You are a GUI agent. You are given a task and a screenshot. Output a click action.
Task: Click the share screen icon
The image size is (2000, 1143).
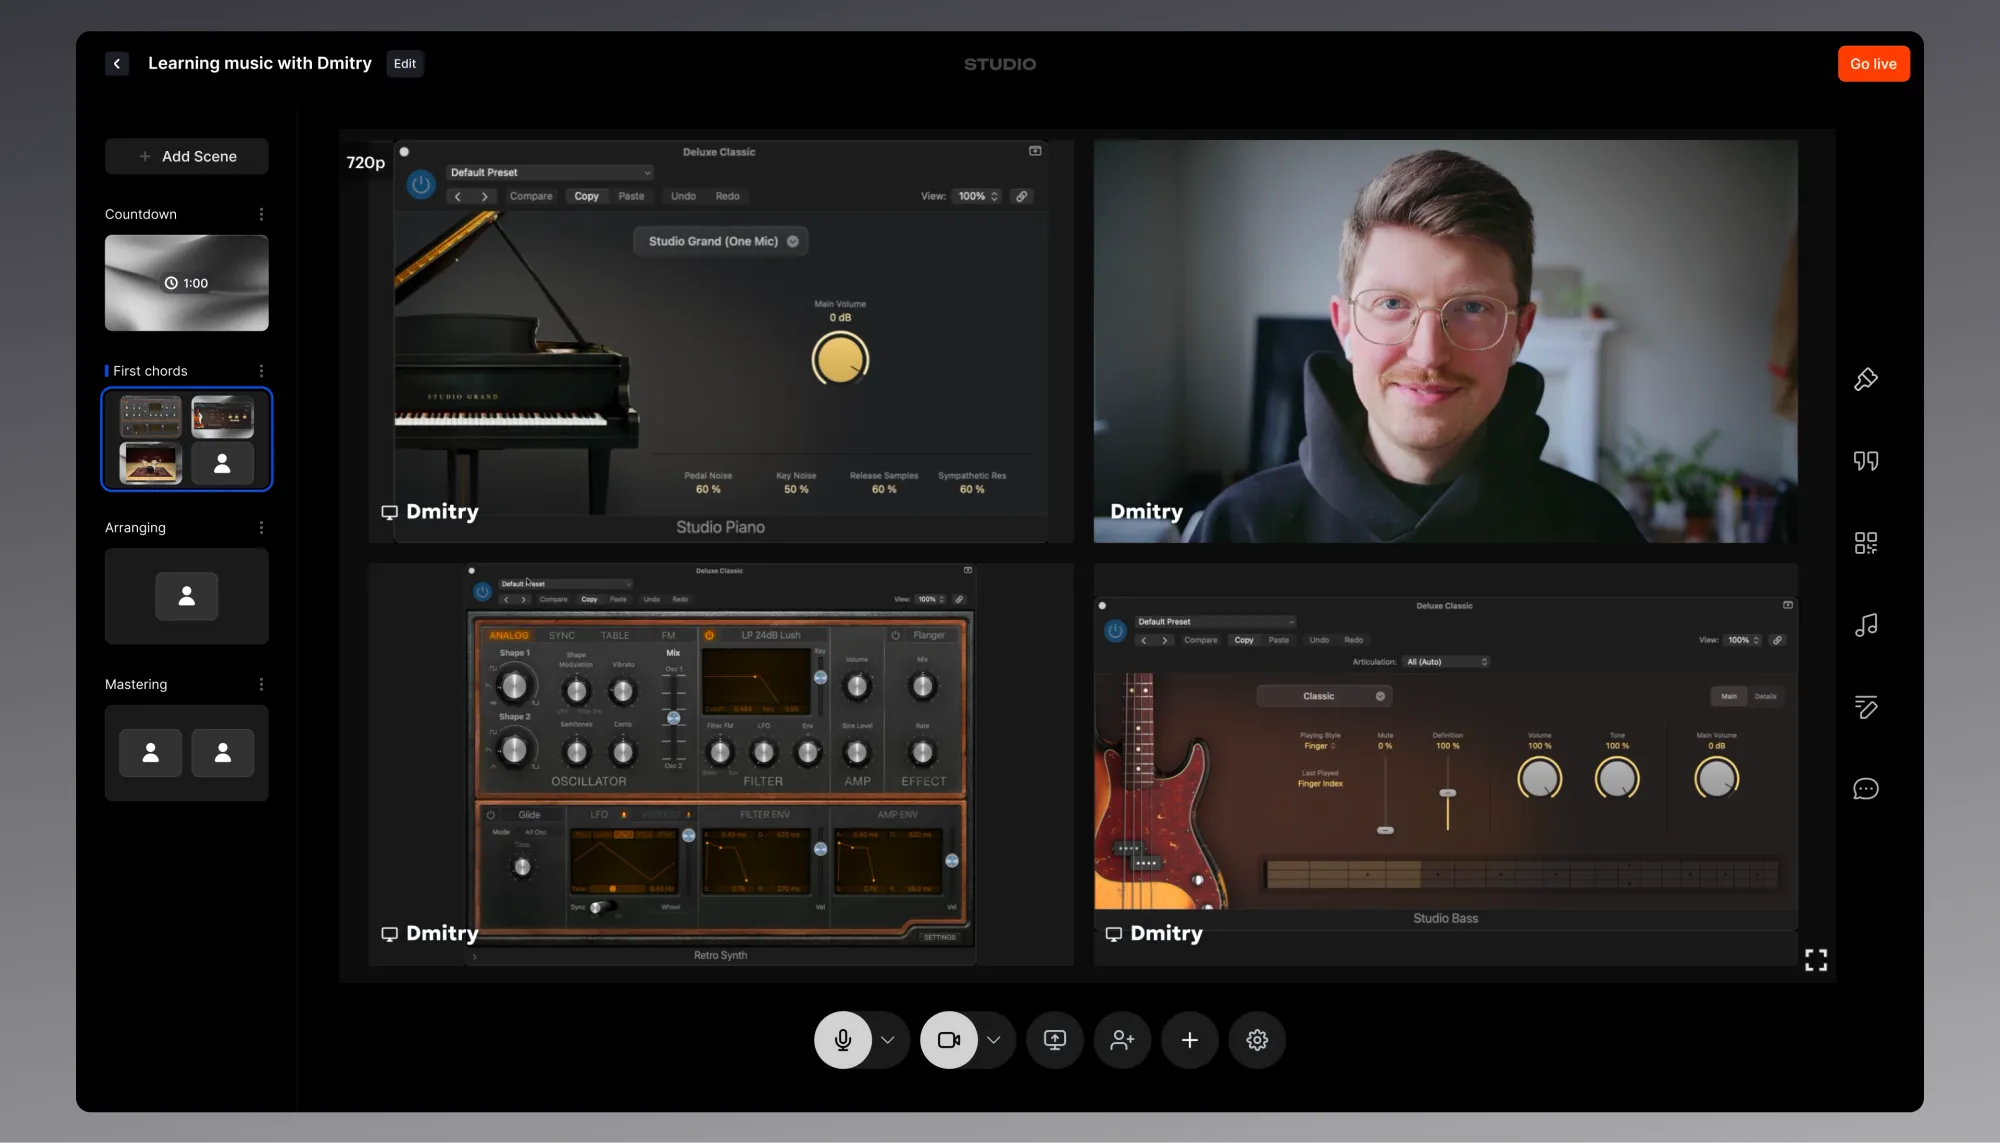[x=1055, y=1040]
